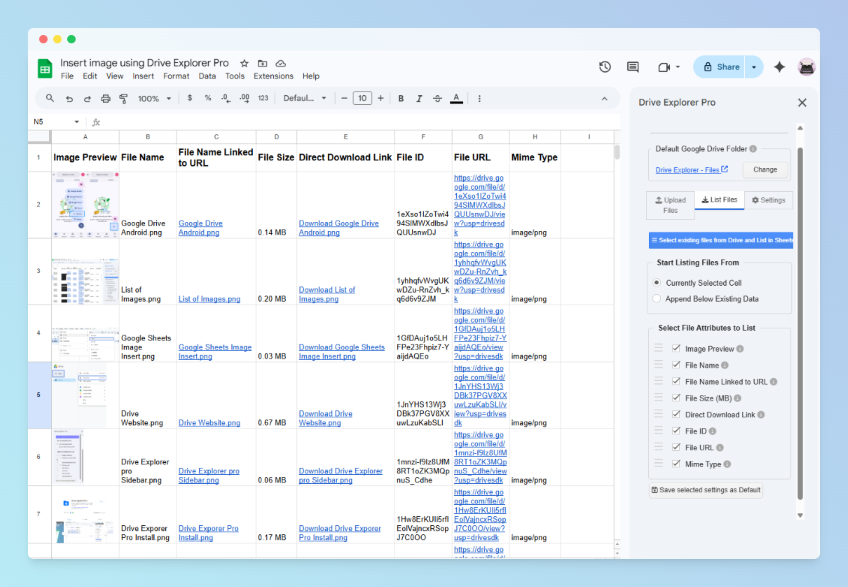
Task: Star the document with star icon
Action: [244, 63]
